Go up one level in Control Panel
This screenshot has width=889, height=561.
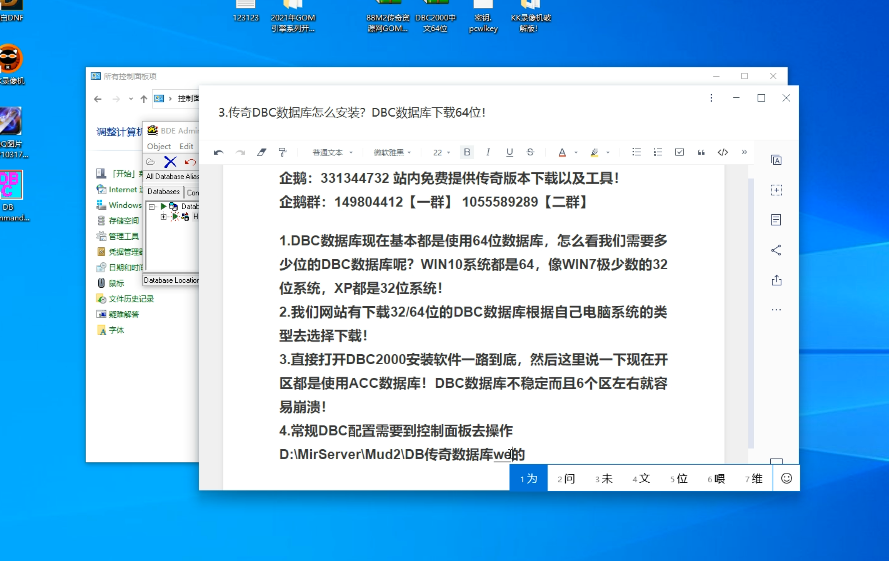tap(143, 99)
